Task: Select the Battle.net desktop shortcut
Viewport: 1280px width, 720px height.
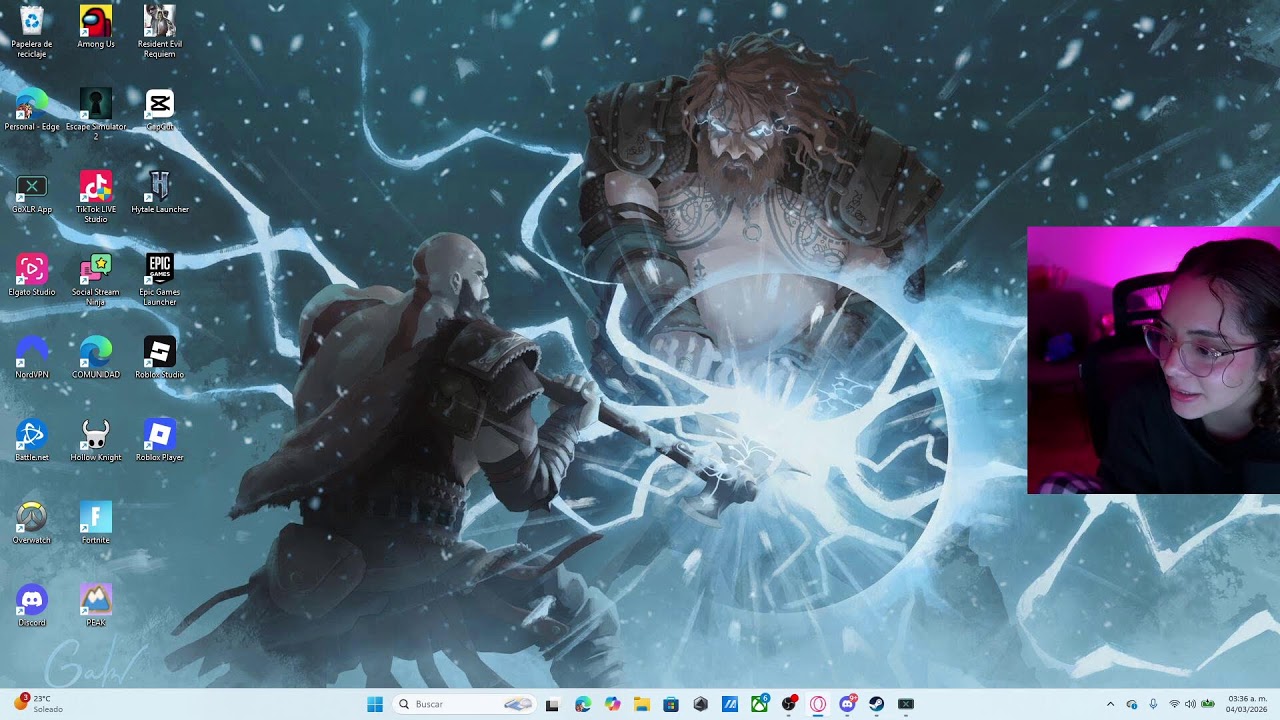Action: pyautogui.click(x=32, y=440)
